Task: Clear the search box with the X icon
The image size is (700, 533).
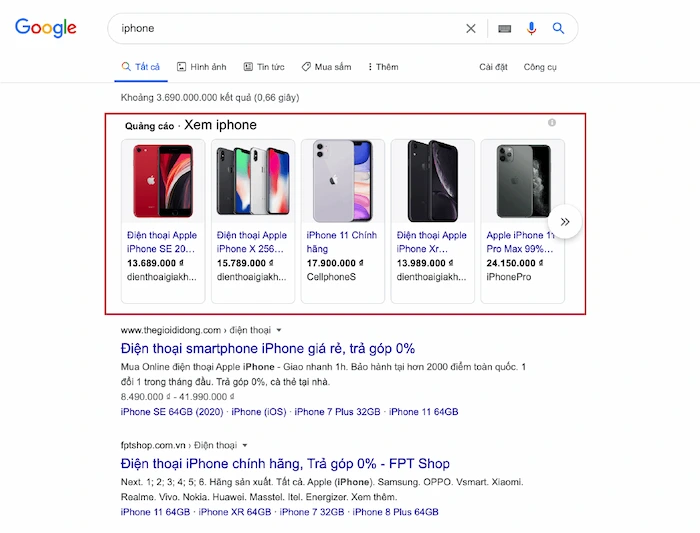Action: [x=471, y=29]
